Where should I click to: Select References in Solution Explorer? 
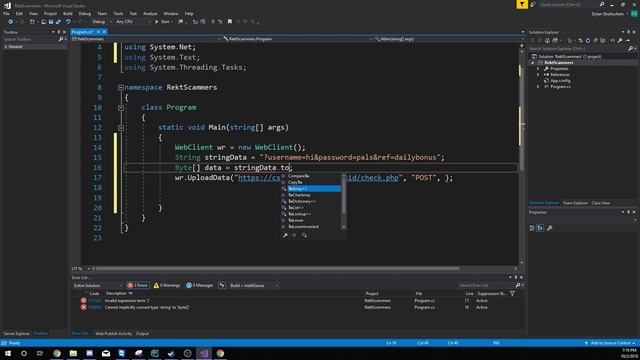(x=560, y=75)
